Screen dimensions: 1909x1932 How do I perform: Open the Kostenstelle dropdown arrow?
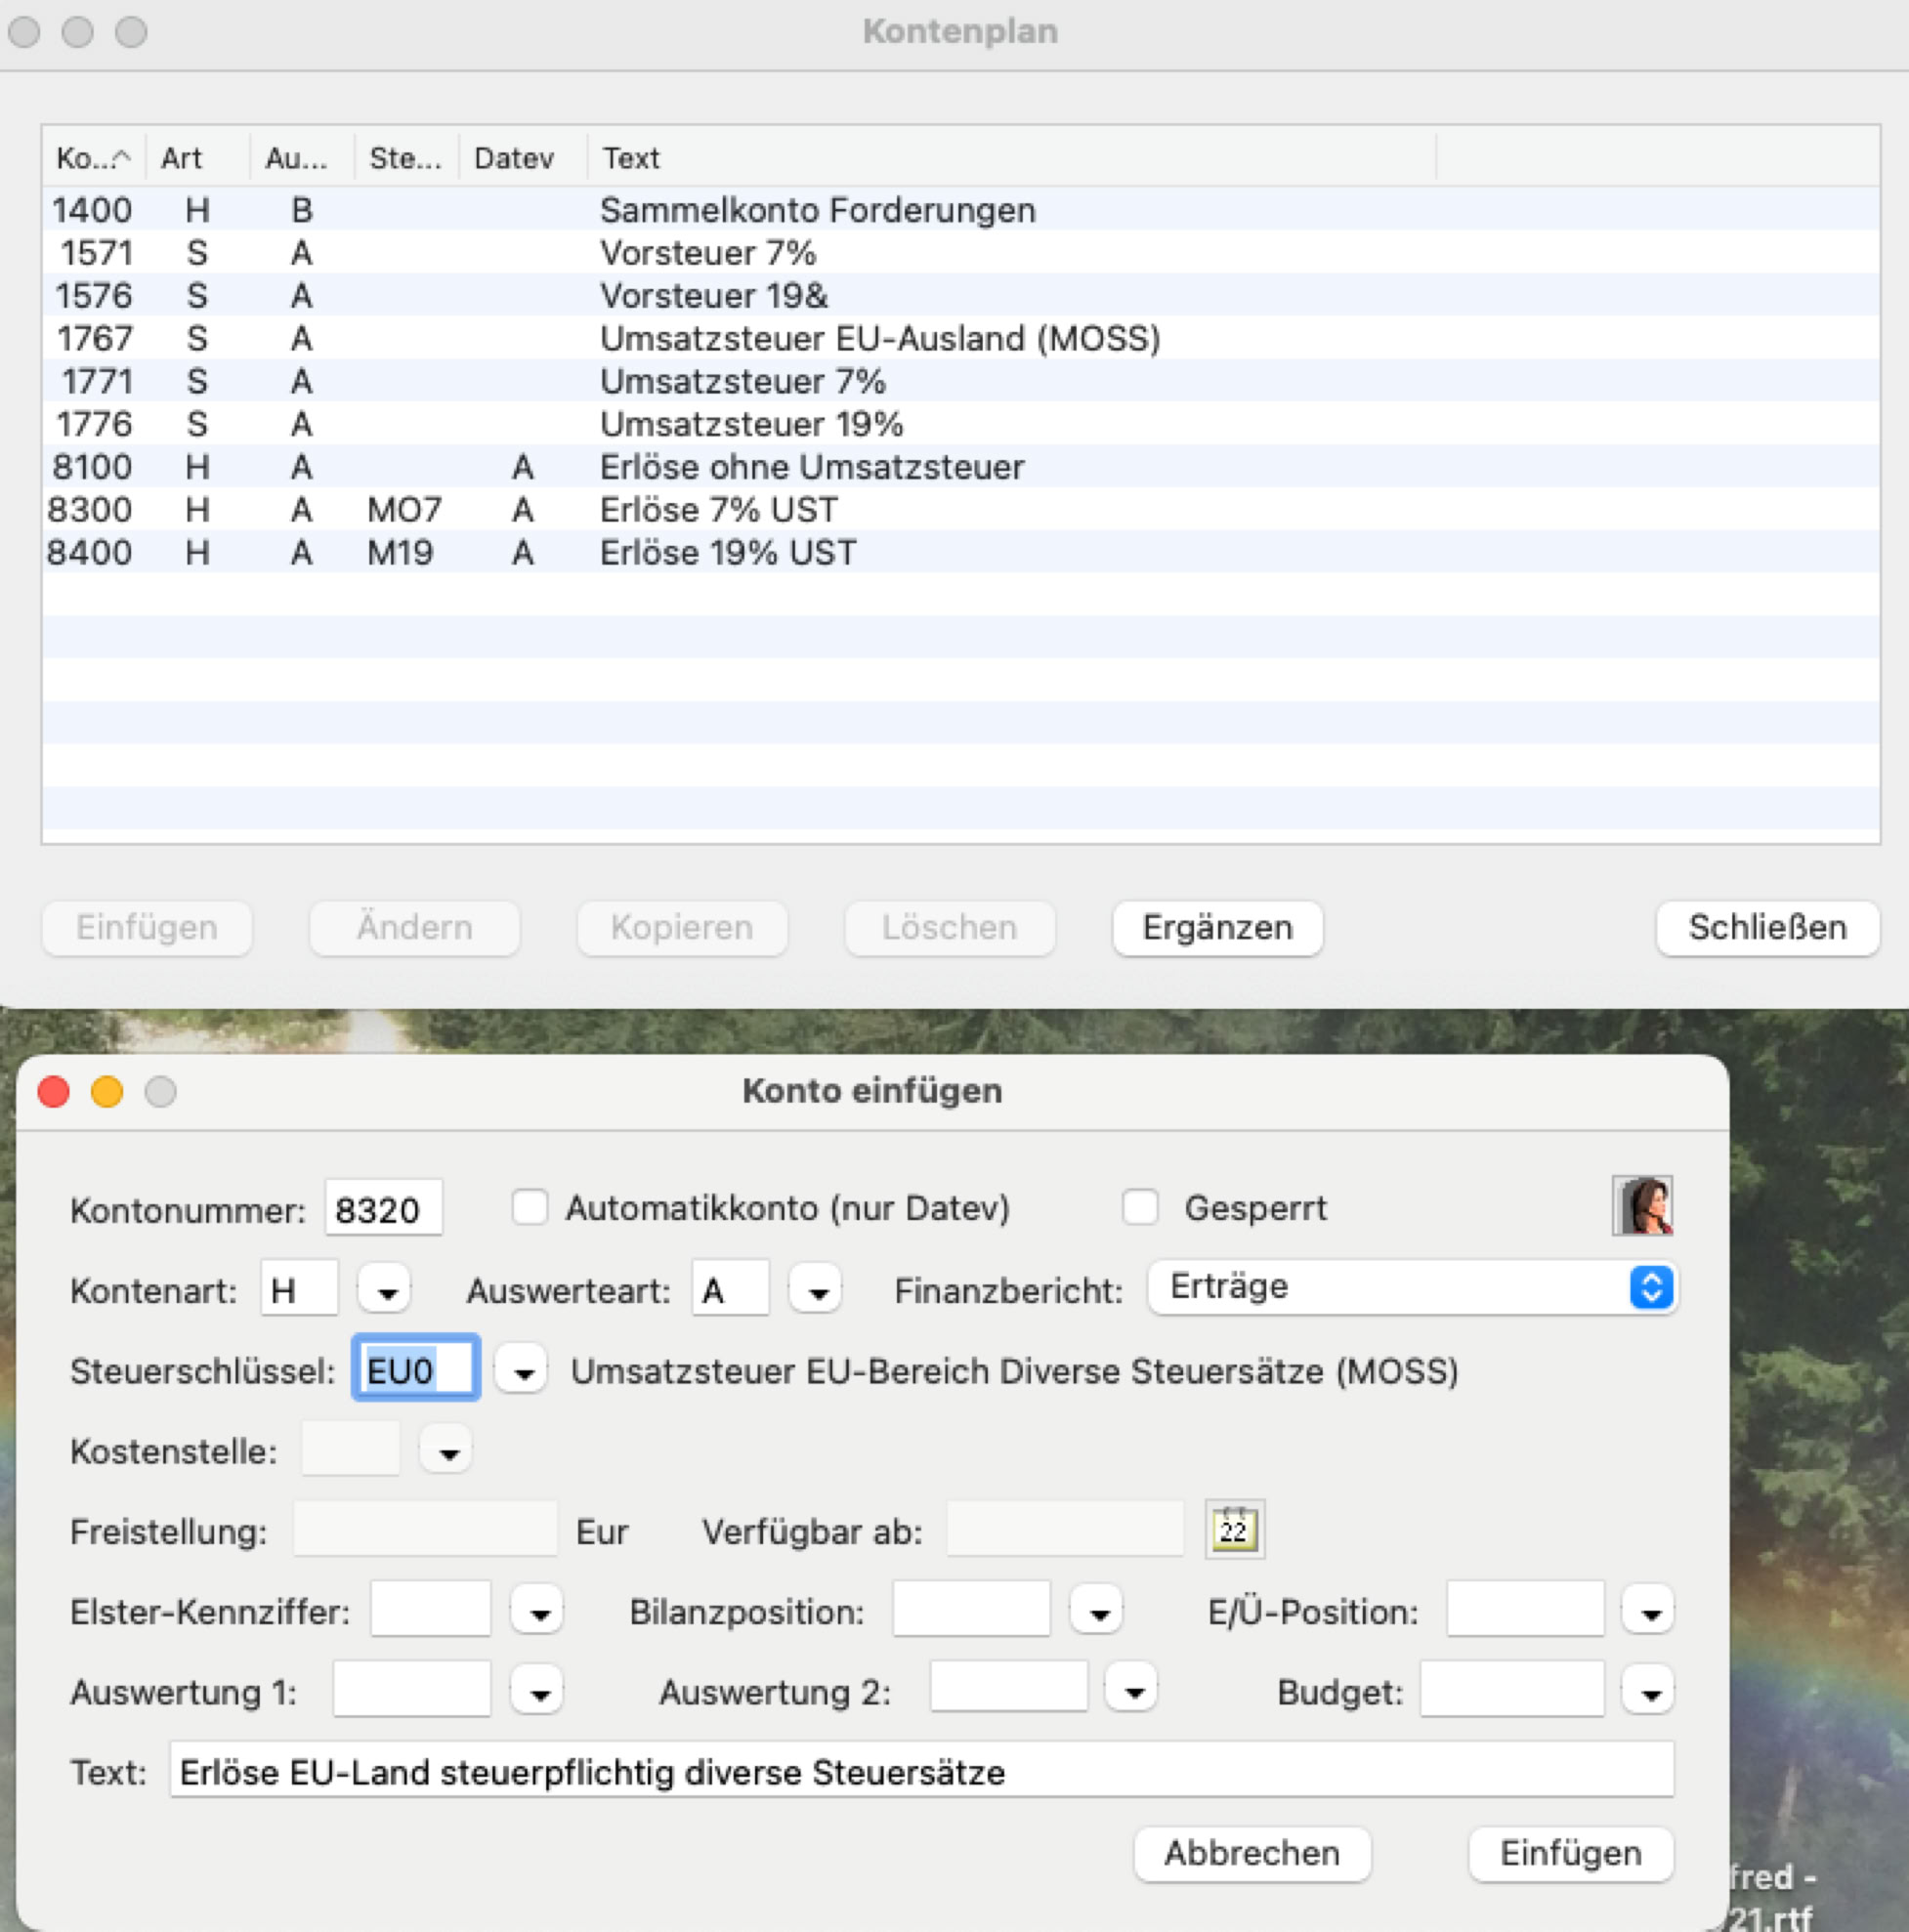tap(447, 1450)
